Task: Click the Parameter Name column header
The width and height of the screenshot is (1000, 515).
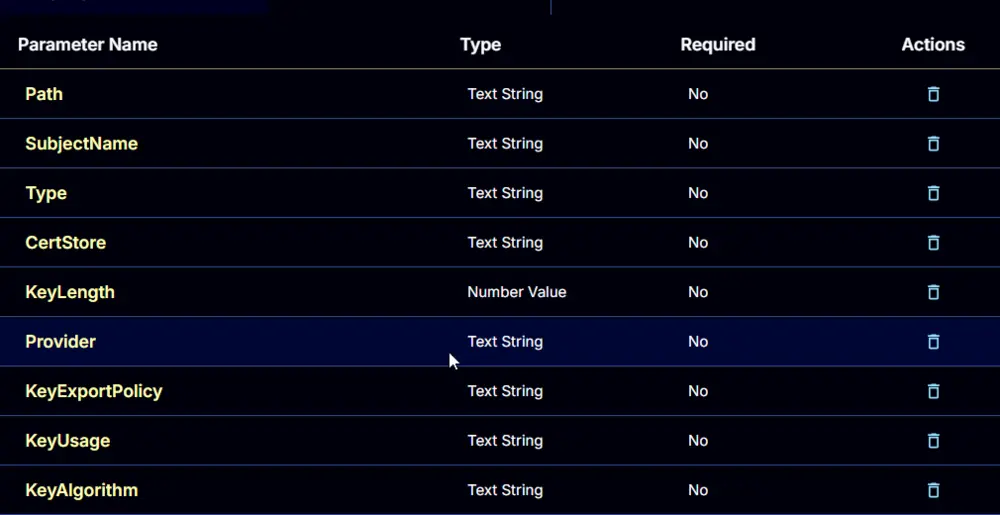Action: (x=87, y=45)
